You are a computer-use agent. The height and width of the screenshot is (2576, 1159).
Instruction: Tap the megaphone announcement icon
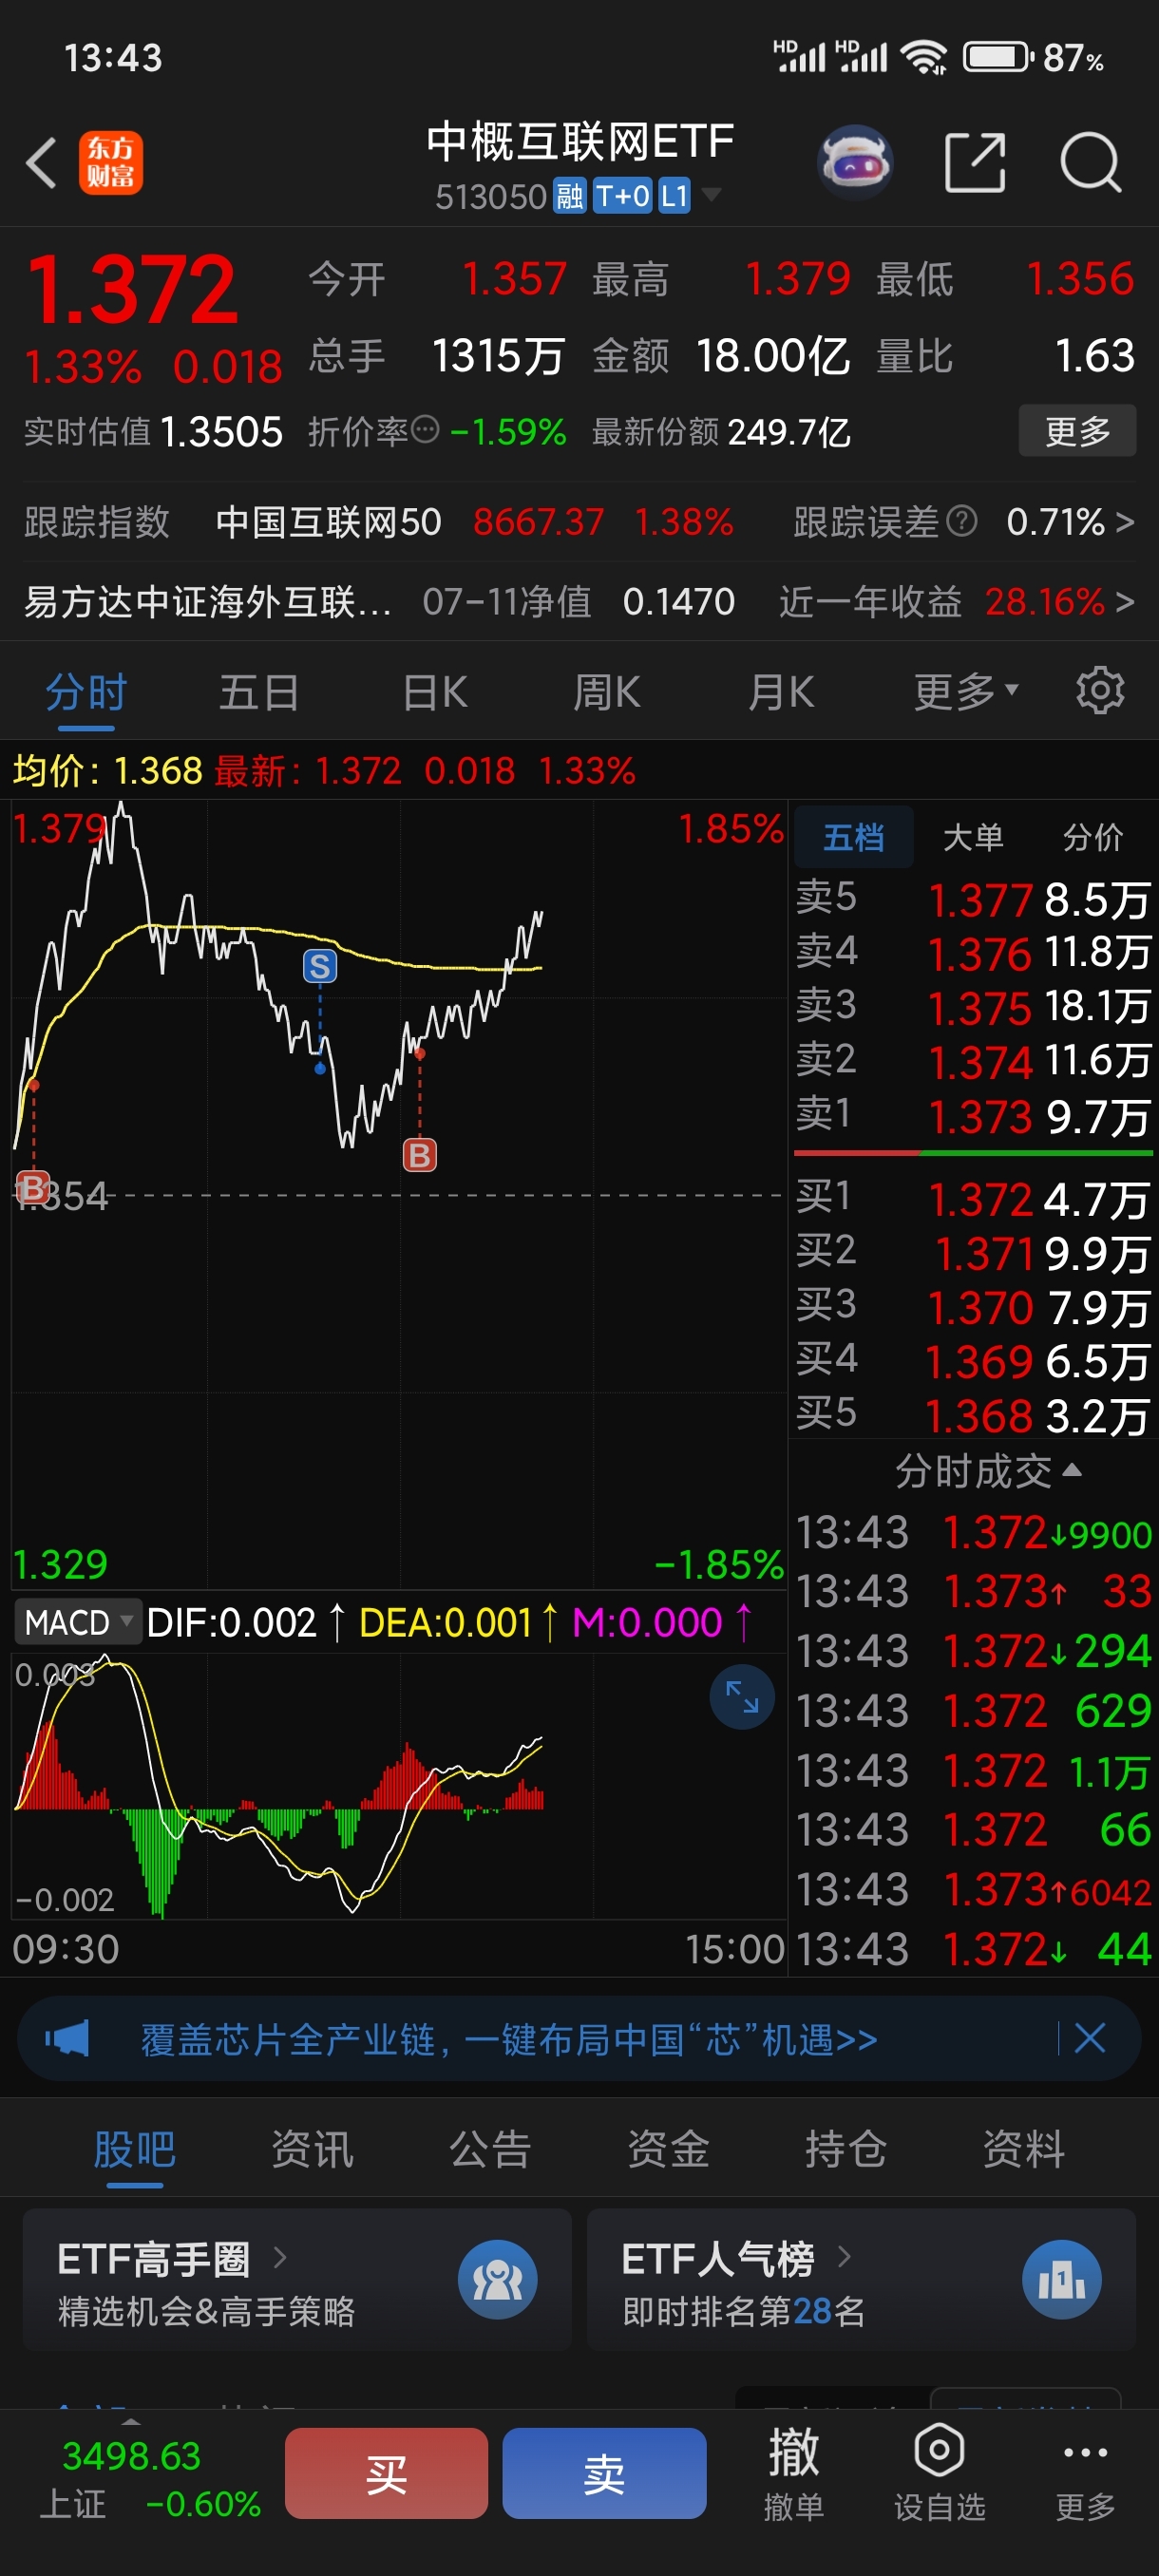point(67,2038)
